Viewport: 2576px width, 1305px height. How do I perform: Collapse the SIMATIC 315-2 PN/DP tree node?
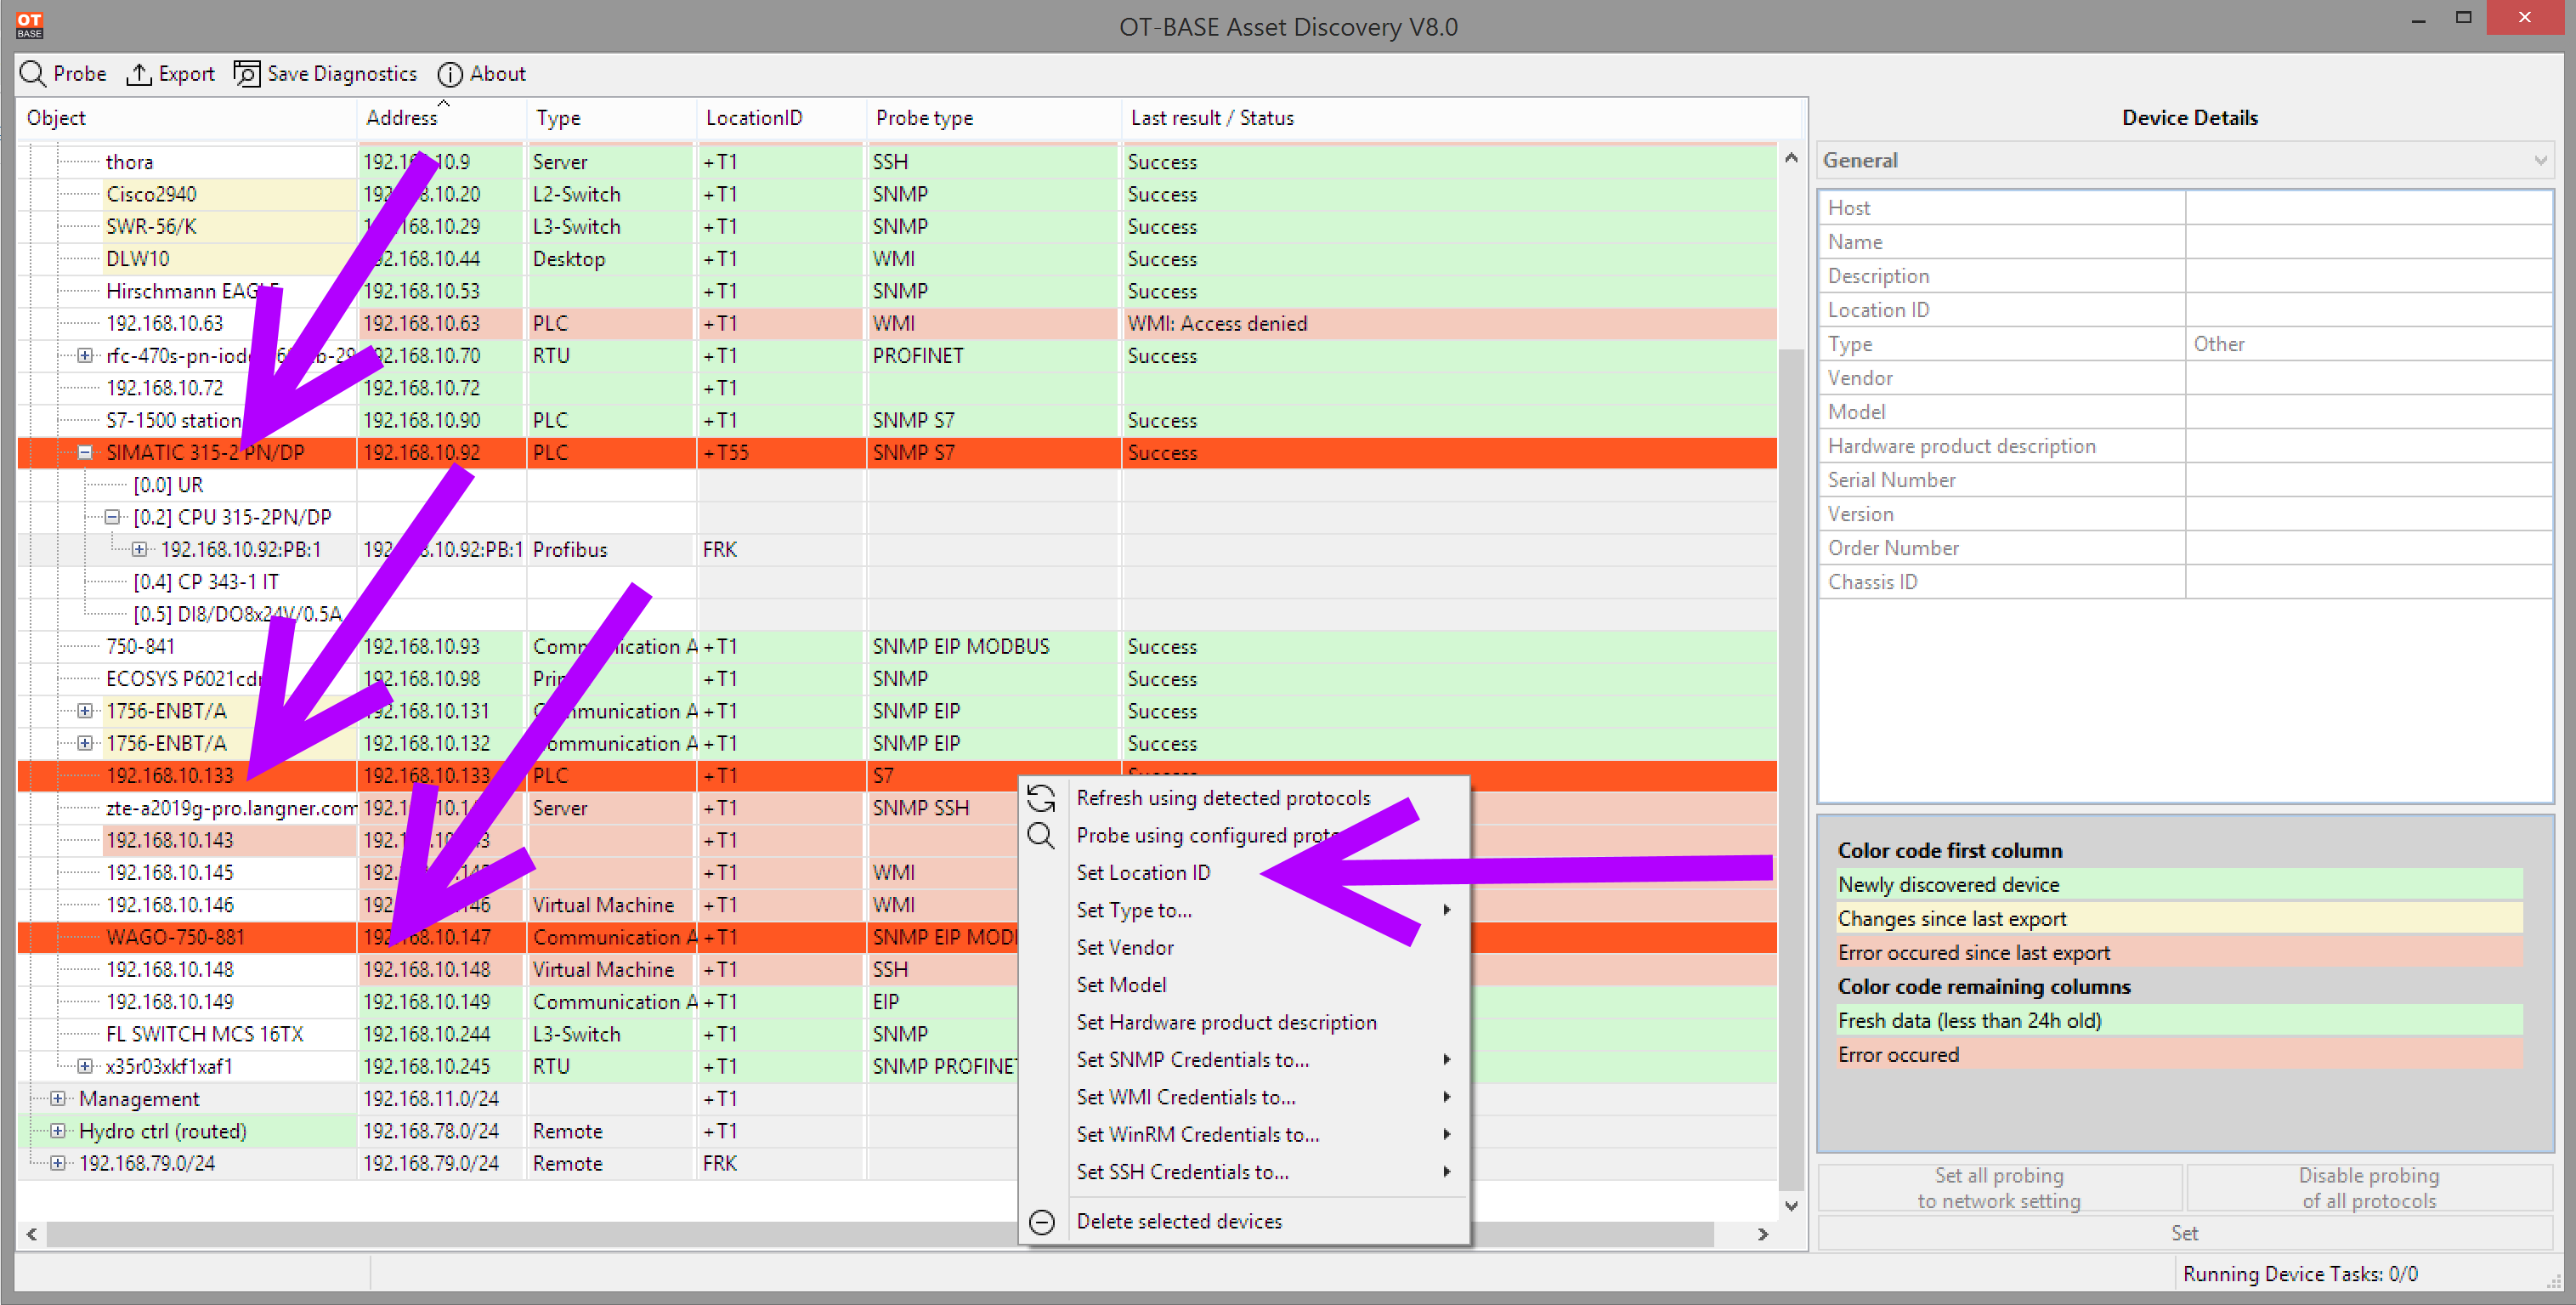coord(85,453)
